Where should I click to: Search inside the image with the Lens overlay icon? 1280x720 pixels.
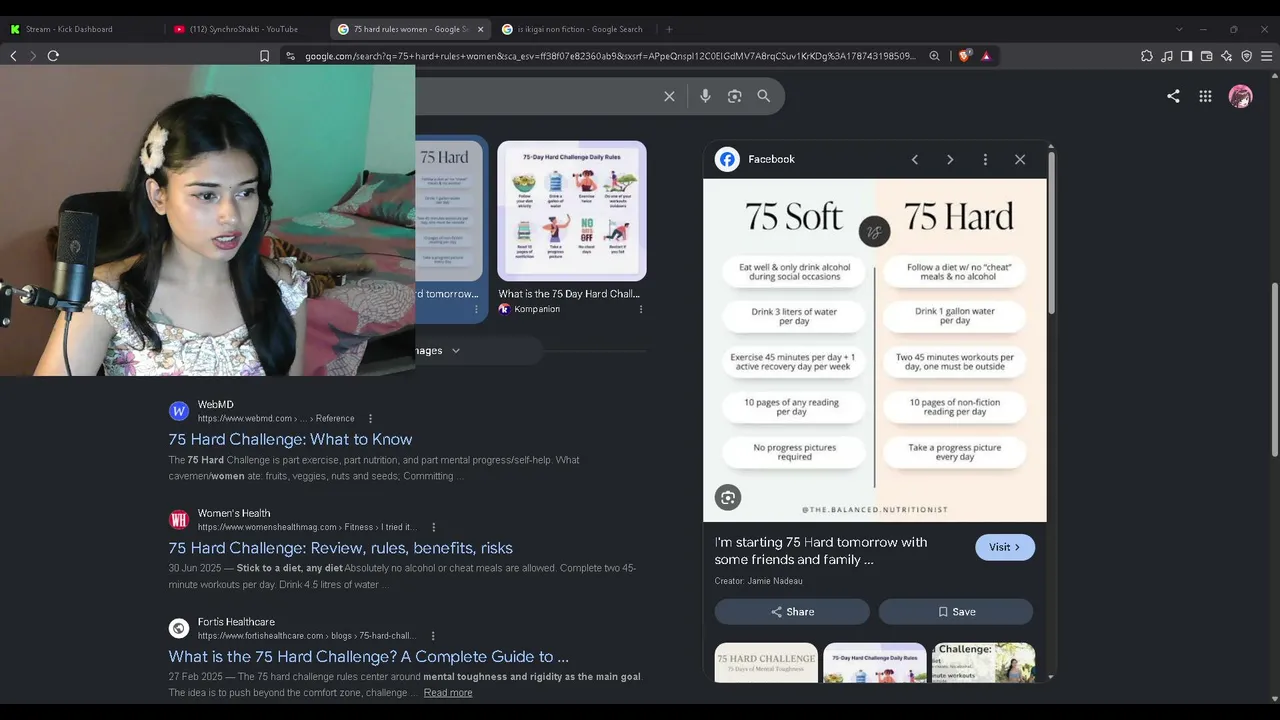point(728,497)
